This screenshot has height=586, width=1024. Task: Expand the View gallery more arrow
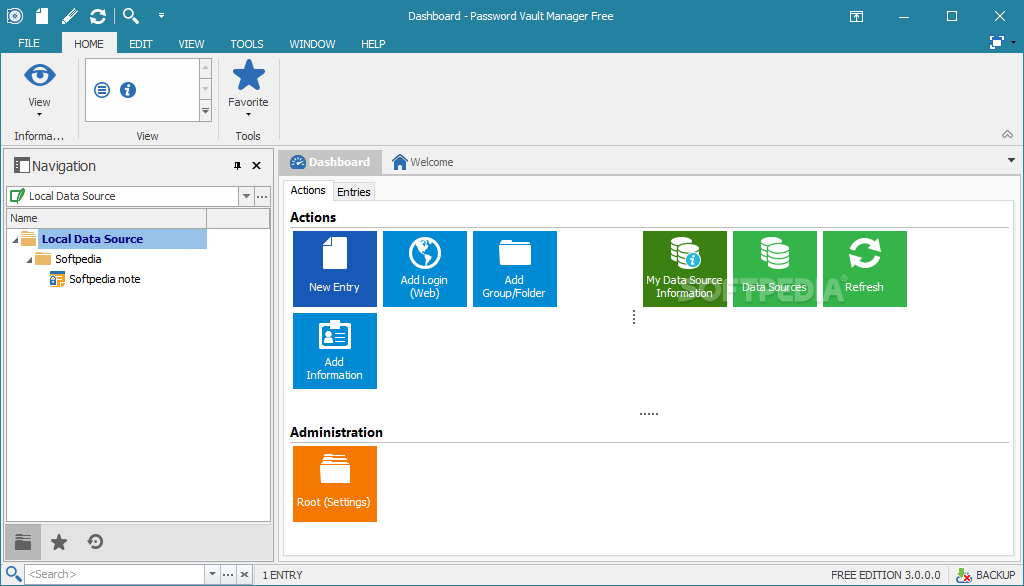pos(206,111)
